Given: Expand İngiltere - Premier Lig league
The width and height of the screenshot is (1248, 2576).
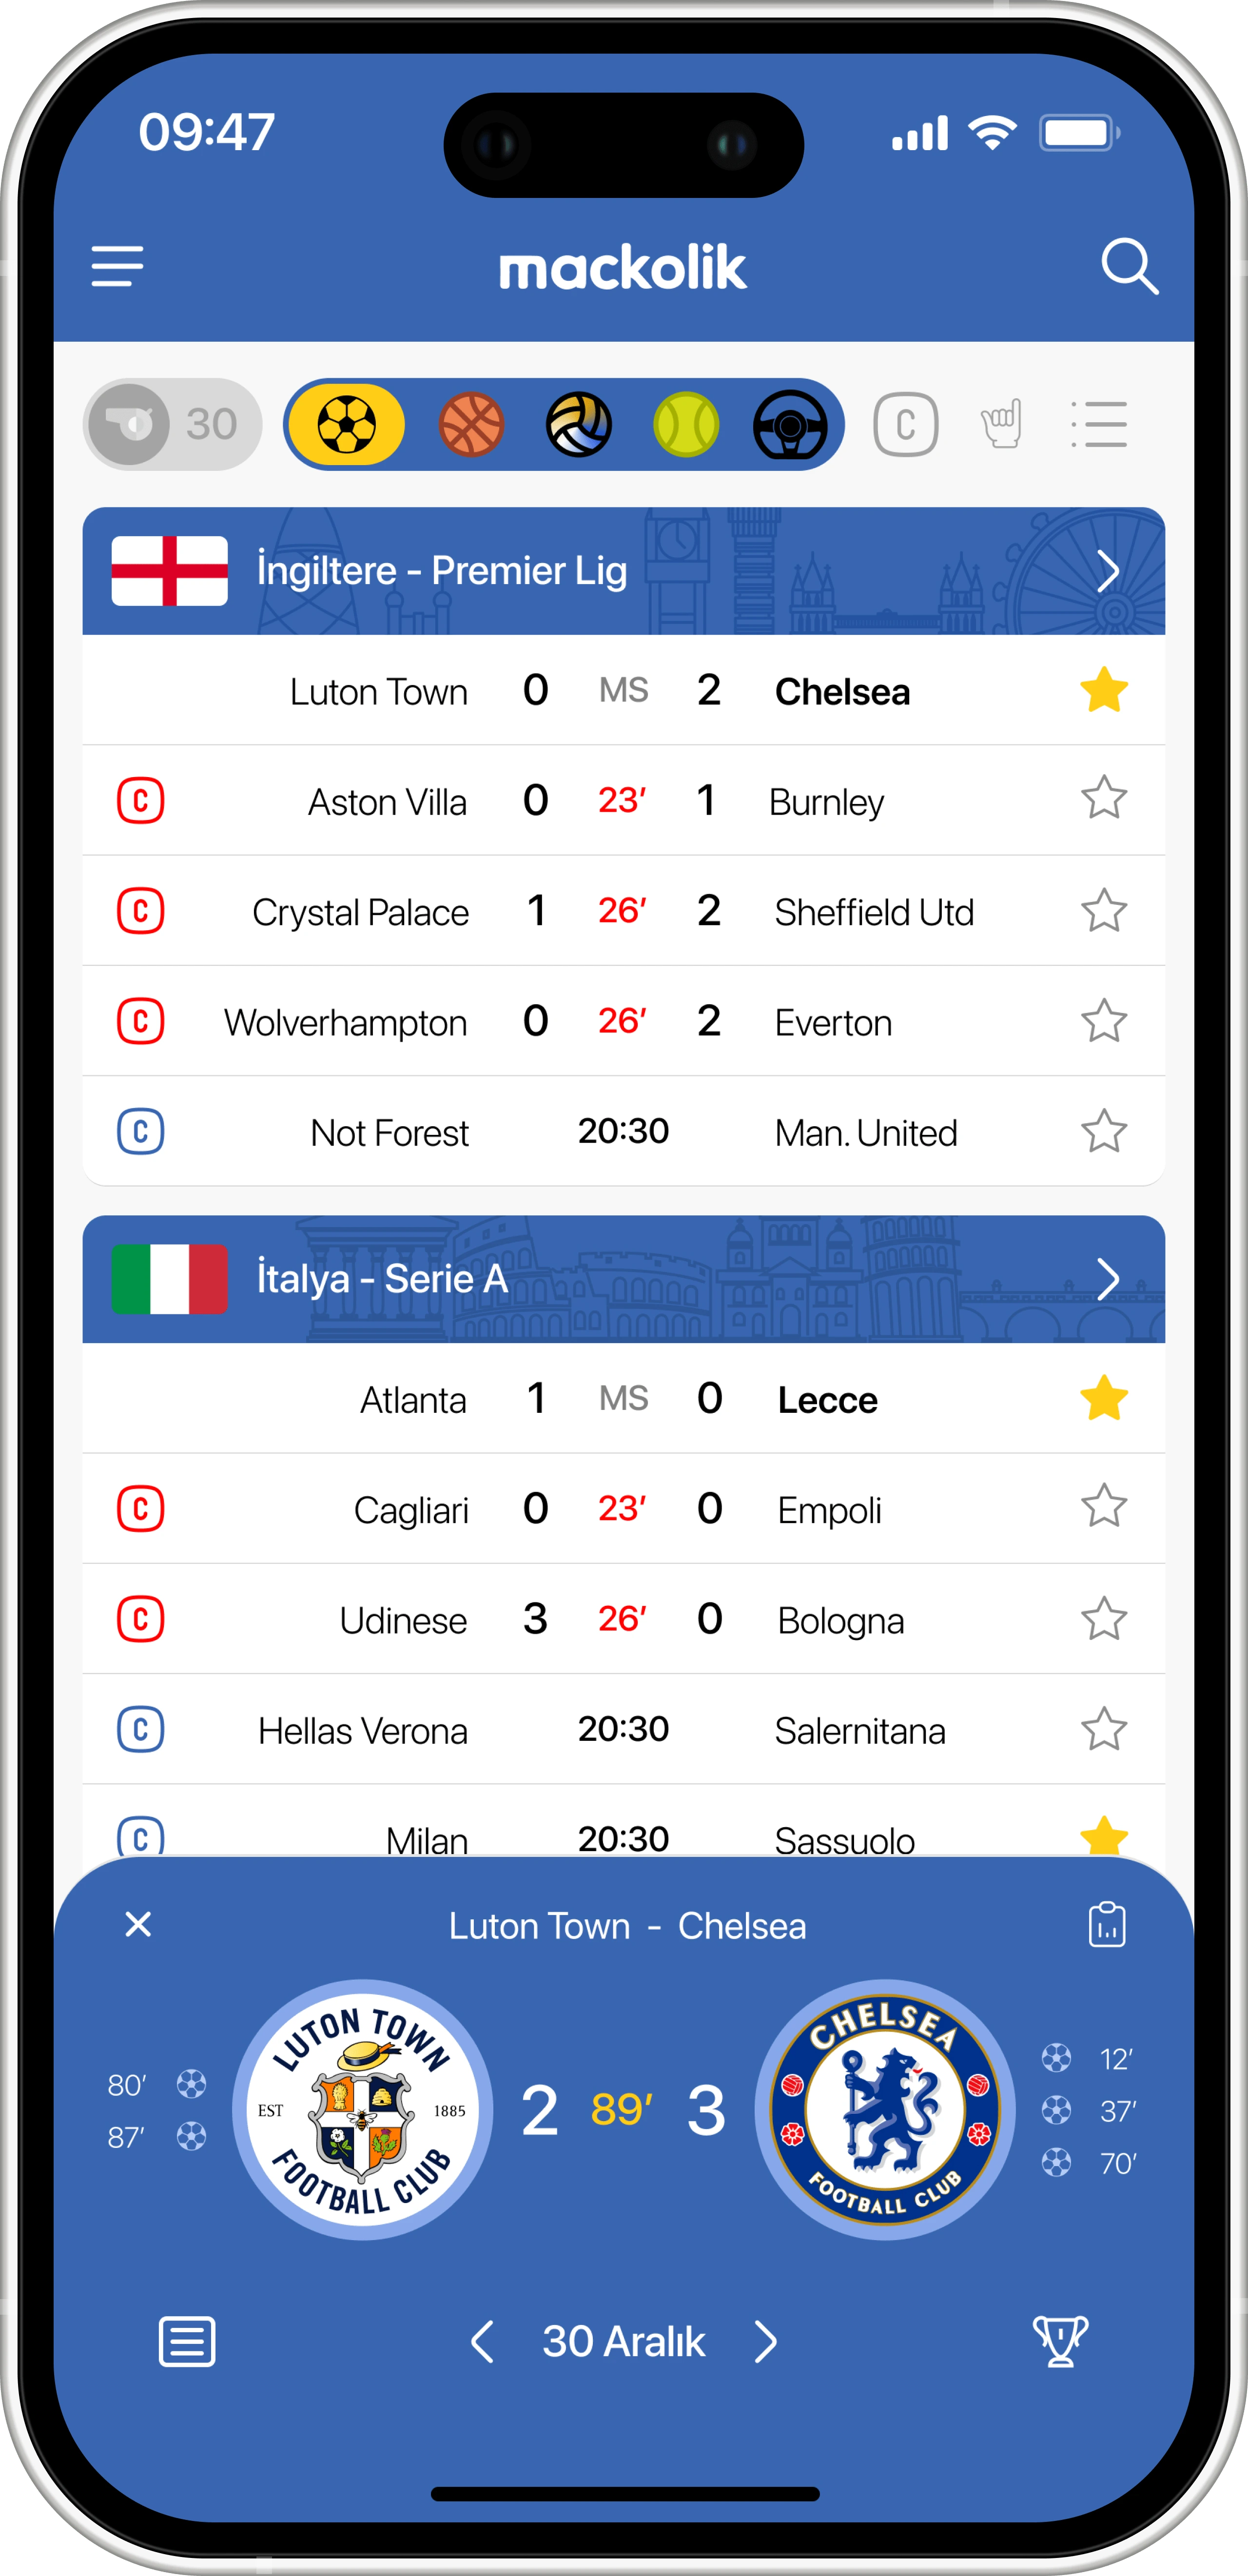Looking at the screenshot, I should click(1107, 572).
